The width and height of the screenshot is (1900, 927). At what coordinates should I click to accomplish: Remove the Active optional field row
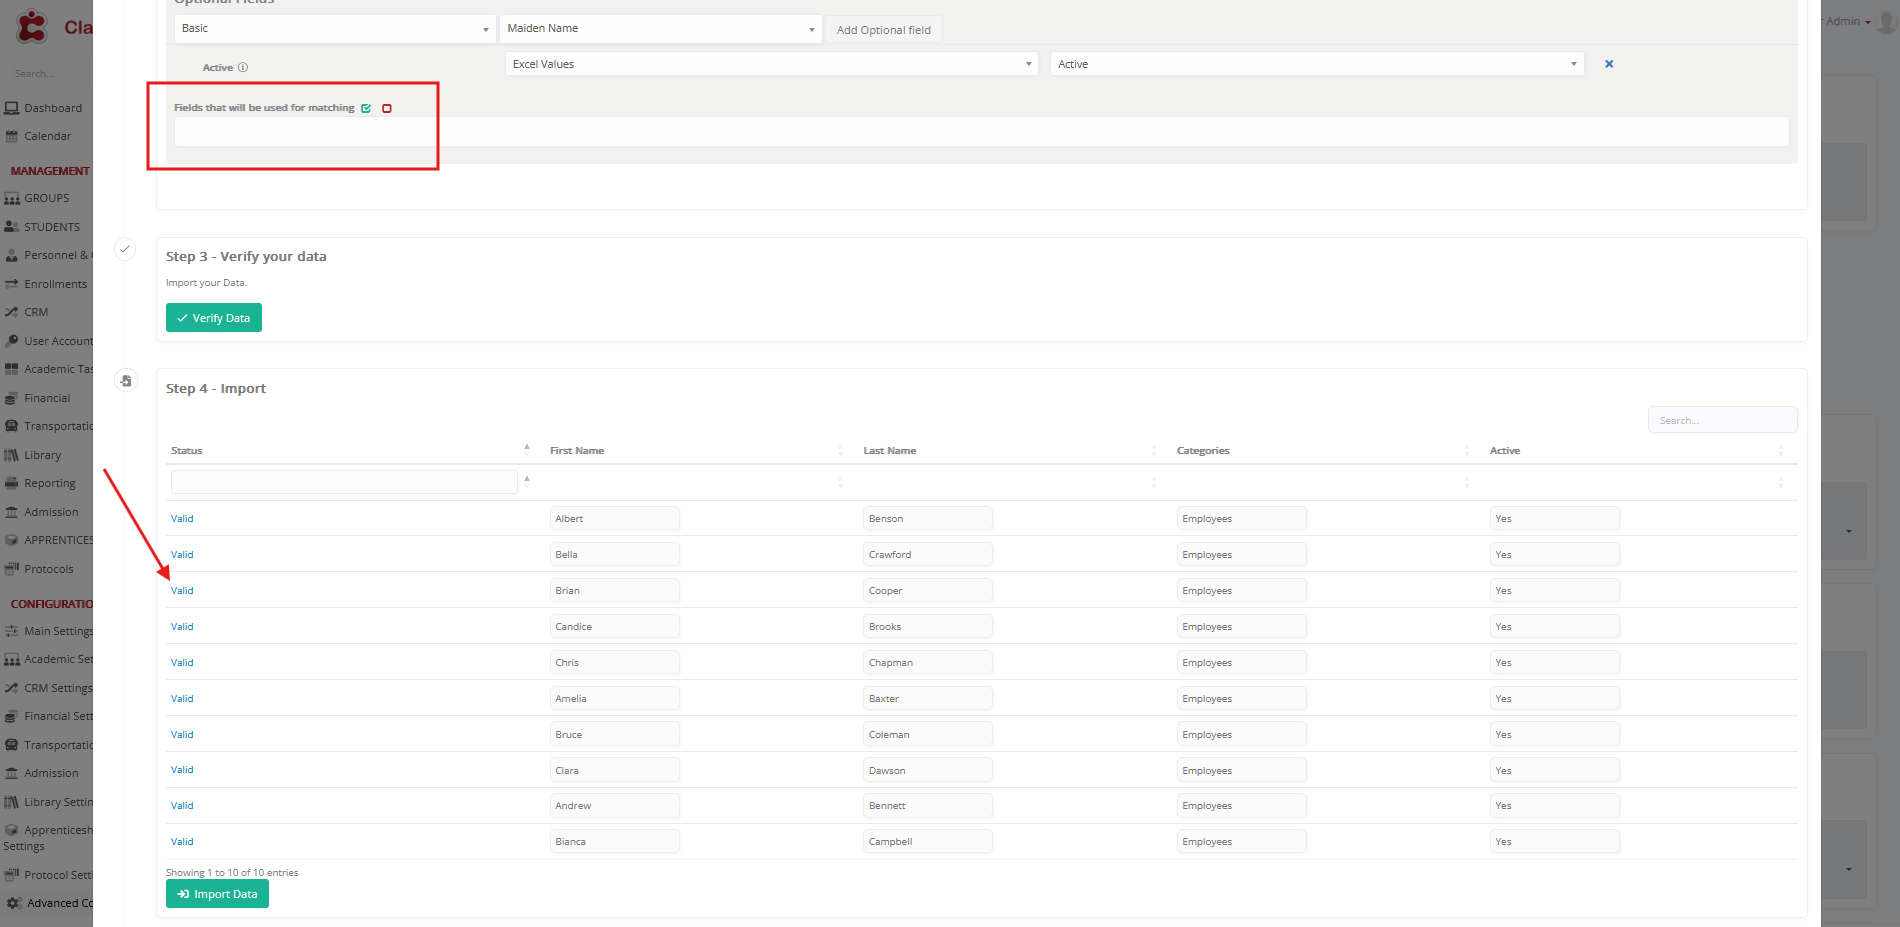tap(1609, 64)
